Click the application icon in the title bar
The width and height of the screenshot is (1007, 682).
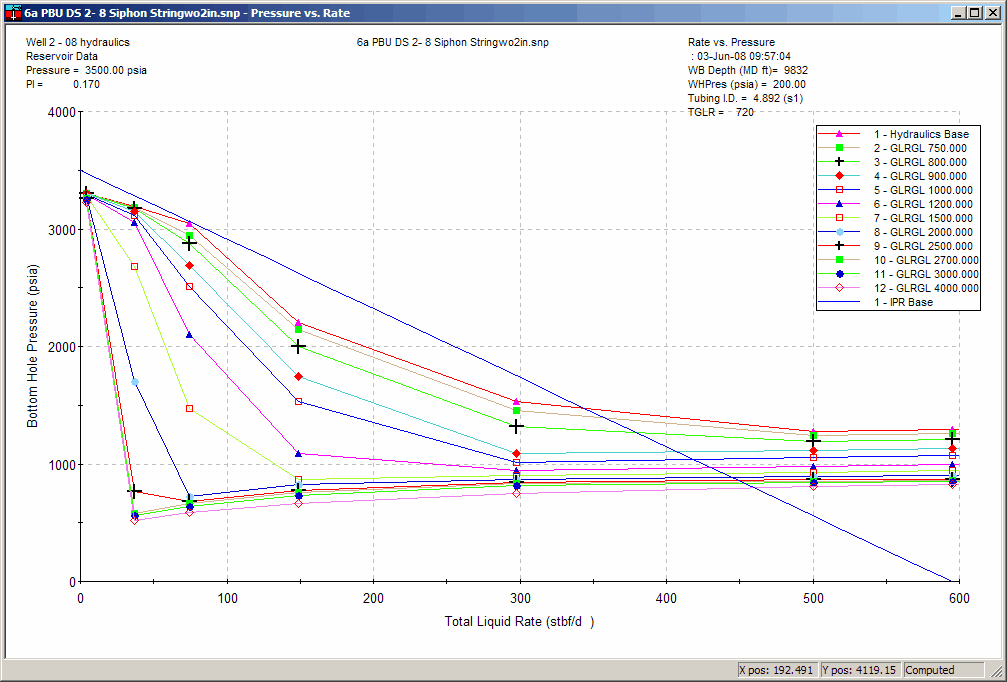tap(13, 13)
